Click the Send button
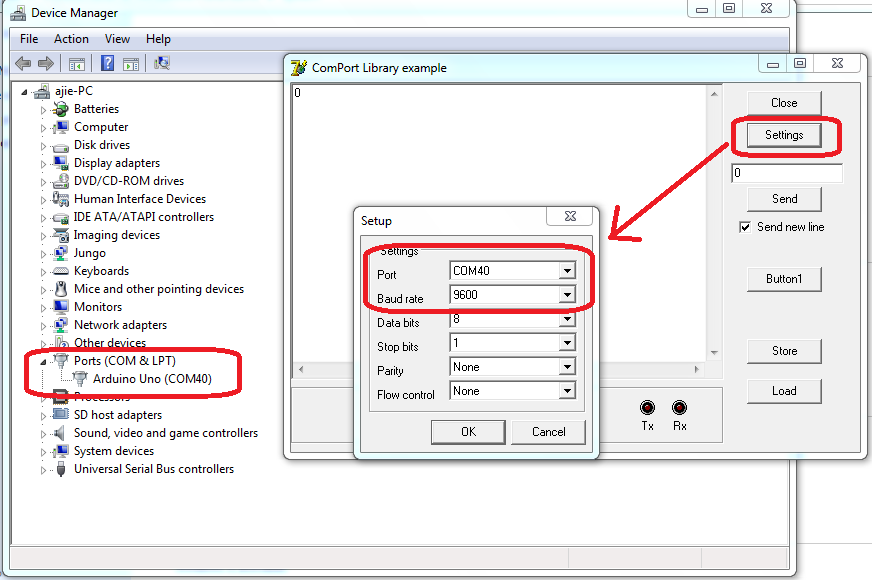This screenshot has height=580, width=872. click(x=784, y=199)
